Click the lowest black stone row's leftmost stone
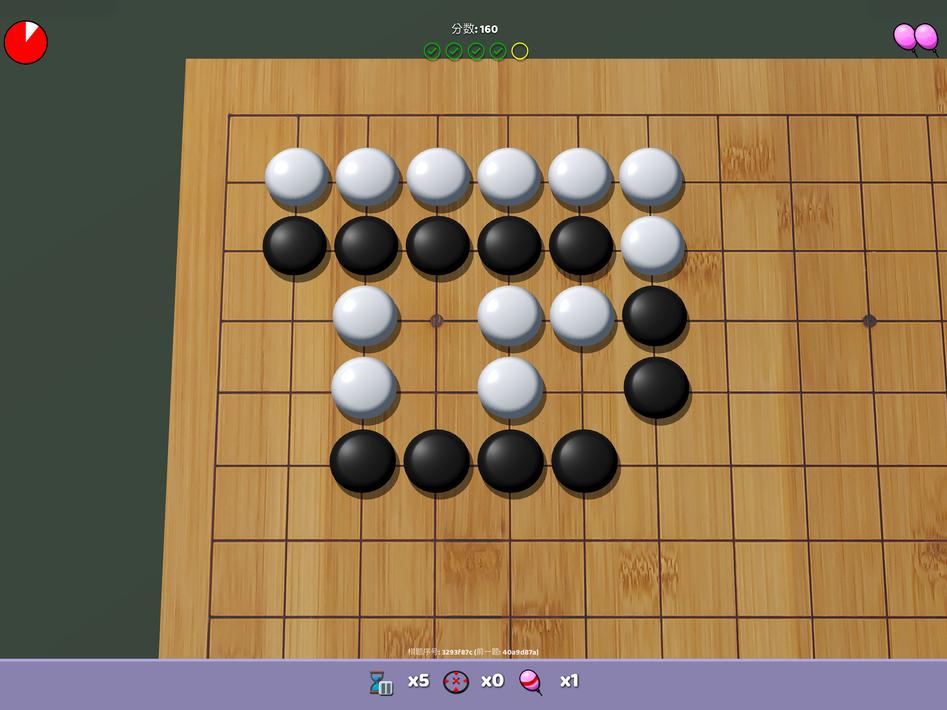The image size is (947, 710). 362,460
